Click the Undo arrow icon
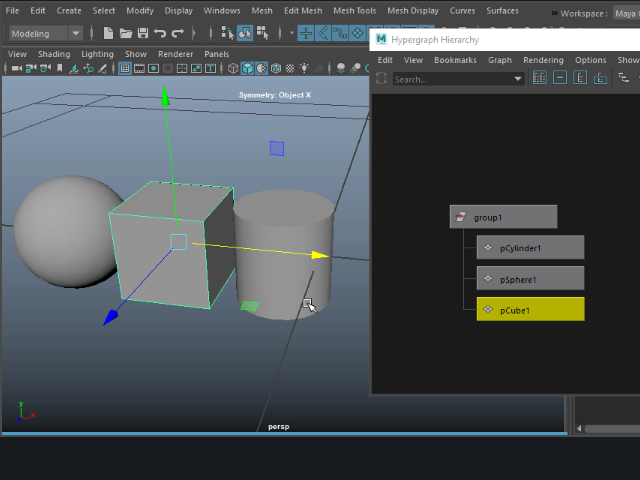This screenshot has width=640, height=480. pos(160,33)
